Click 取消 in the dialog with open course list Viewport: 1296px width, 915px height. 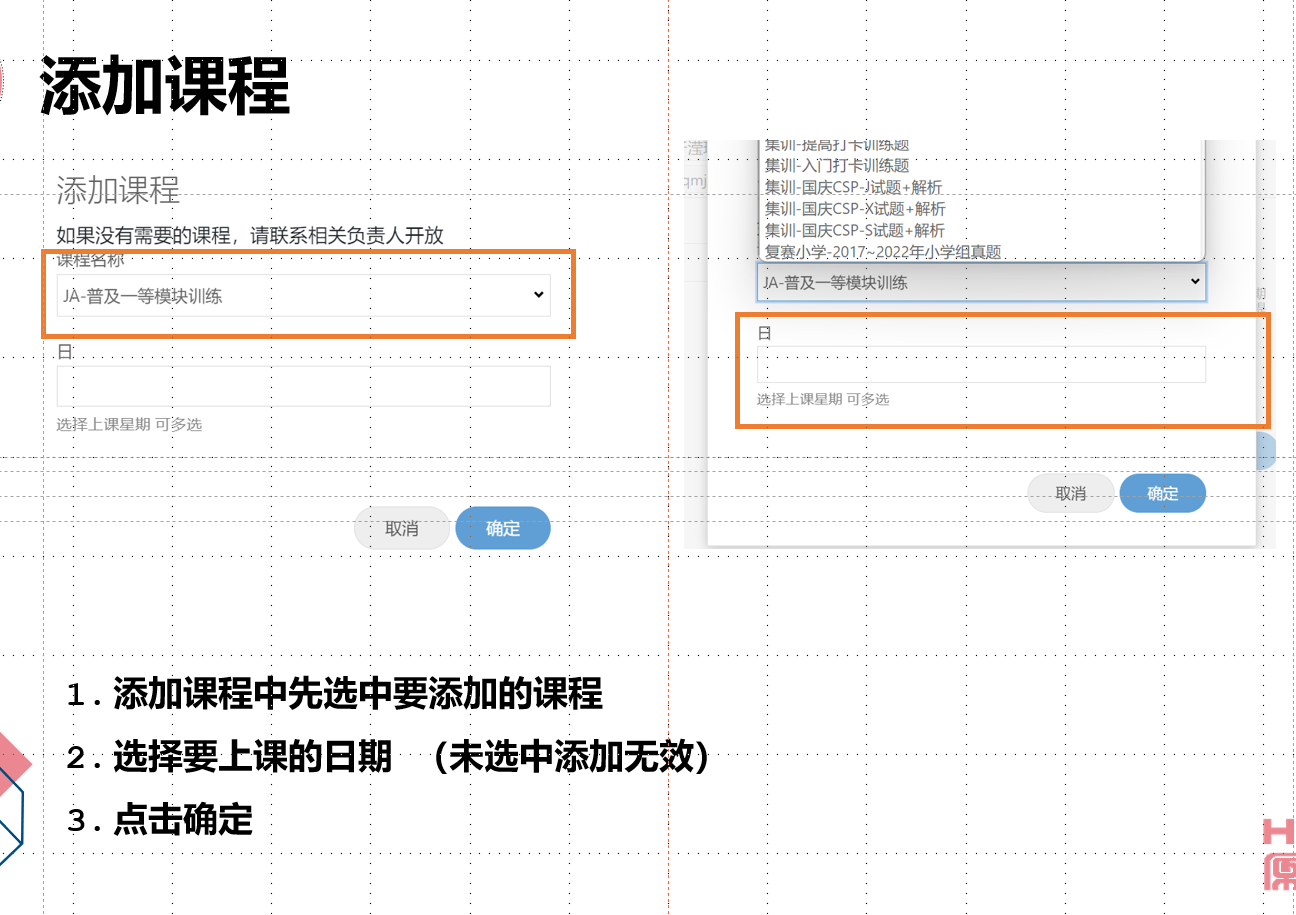pyautogui.click(x=1070, y=493)
